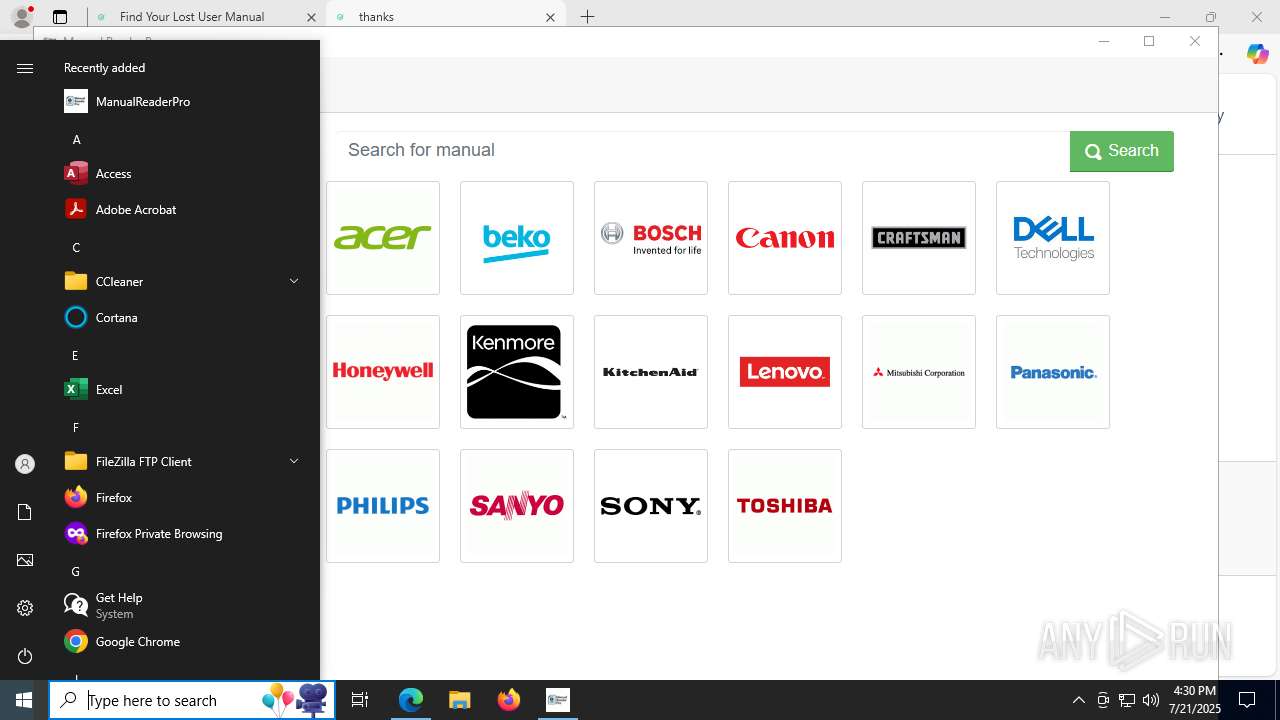Open File Explorer from the taskbar
1280x720 pixels.
pos(460,700)
